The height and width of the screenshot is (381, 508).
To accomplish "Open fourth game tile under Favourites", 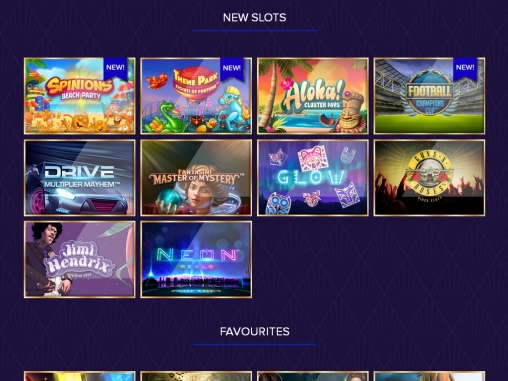I will pos(429,376).
